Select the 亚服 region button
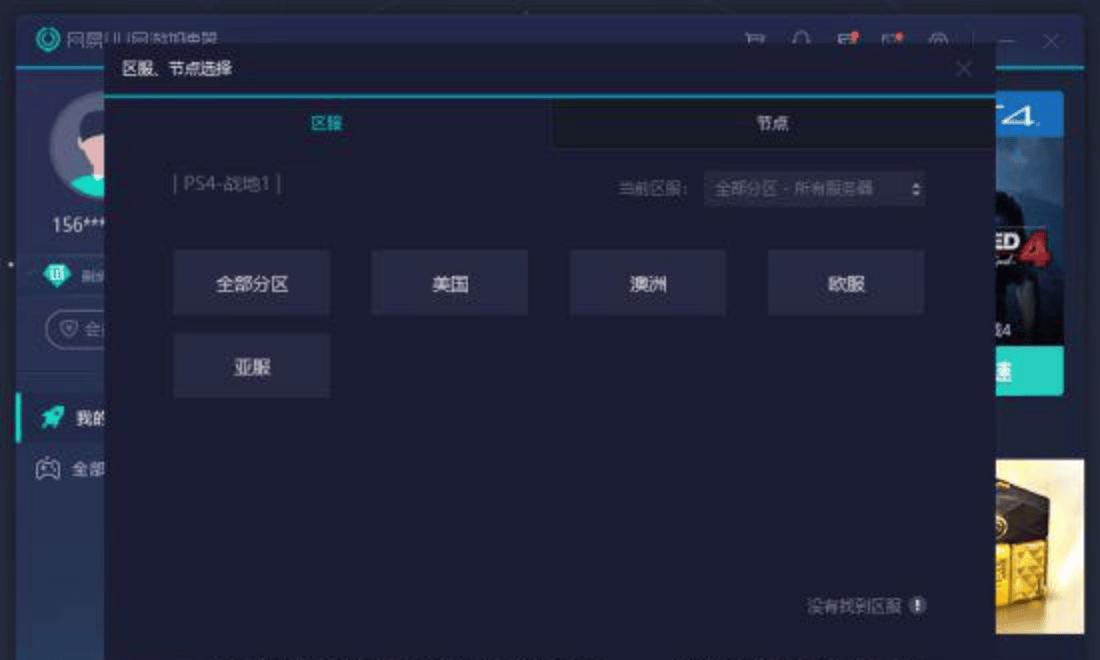The width and height of the screenshot is (1100, 660). (252, 365)
